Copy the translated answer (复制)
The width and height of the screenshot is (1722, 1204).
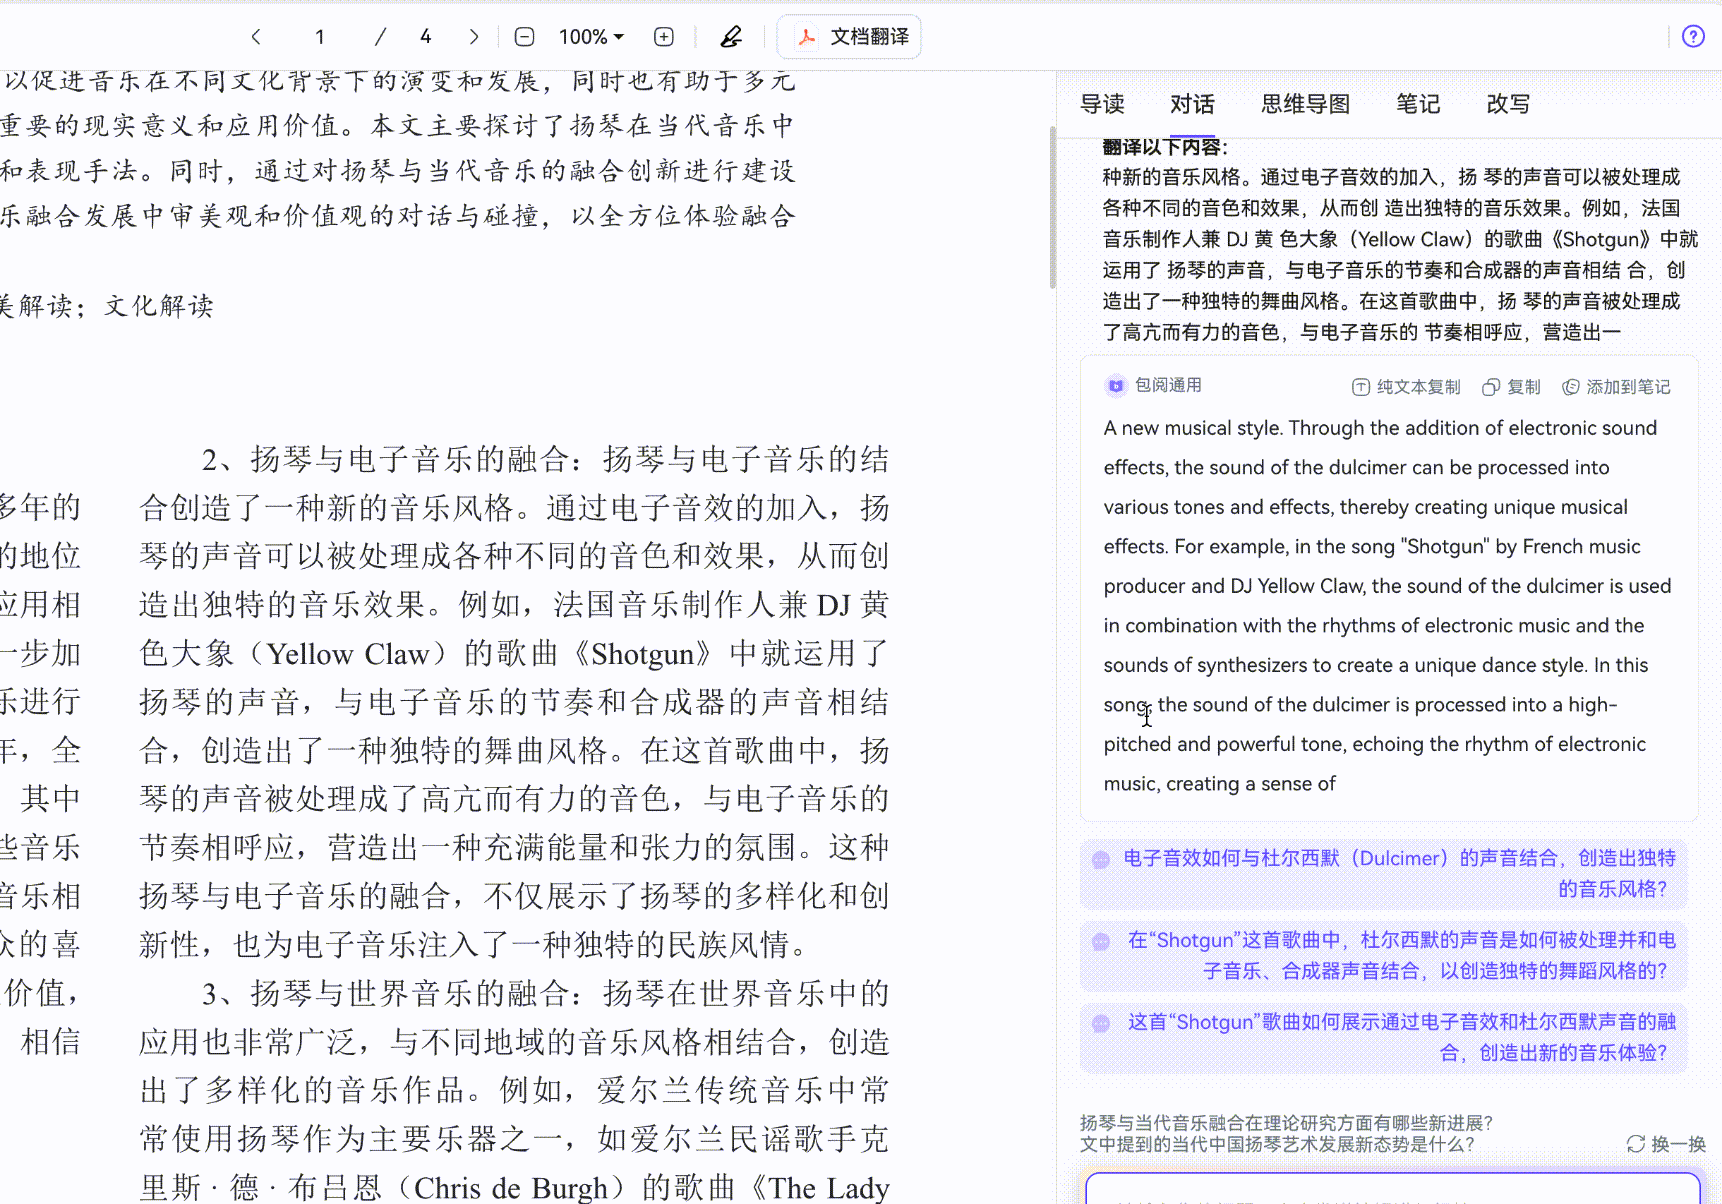pos(1511,387)
